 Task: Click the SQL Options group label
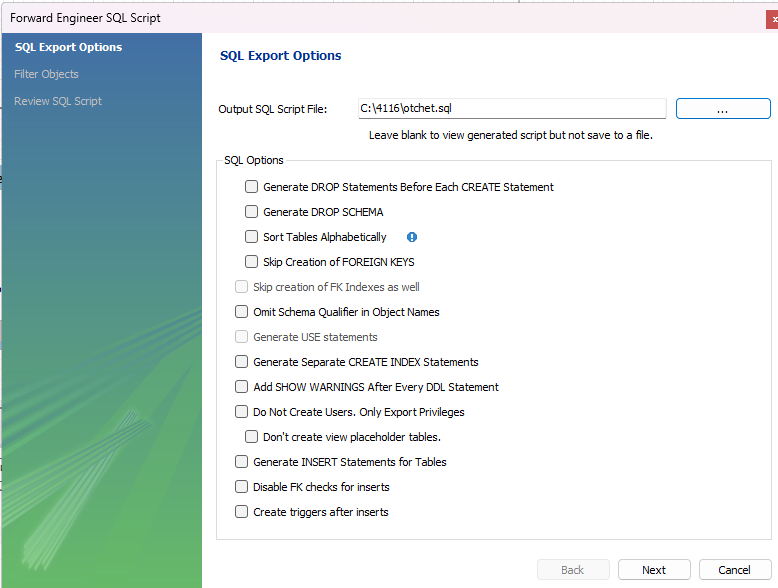254,160
